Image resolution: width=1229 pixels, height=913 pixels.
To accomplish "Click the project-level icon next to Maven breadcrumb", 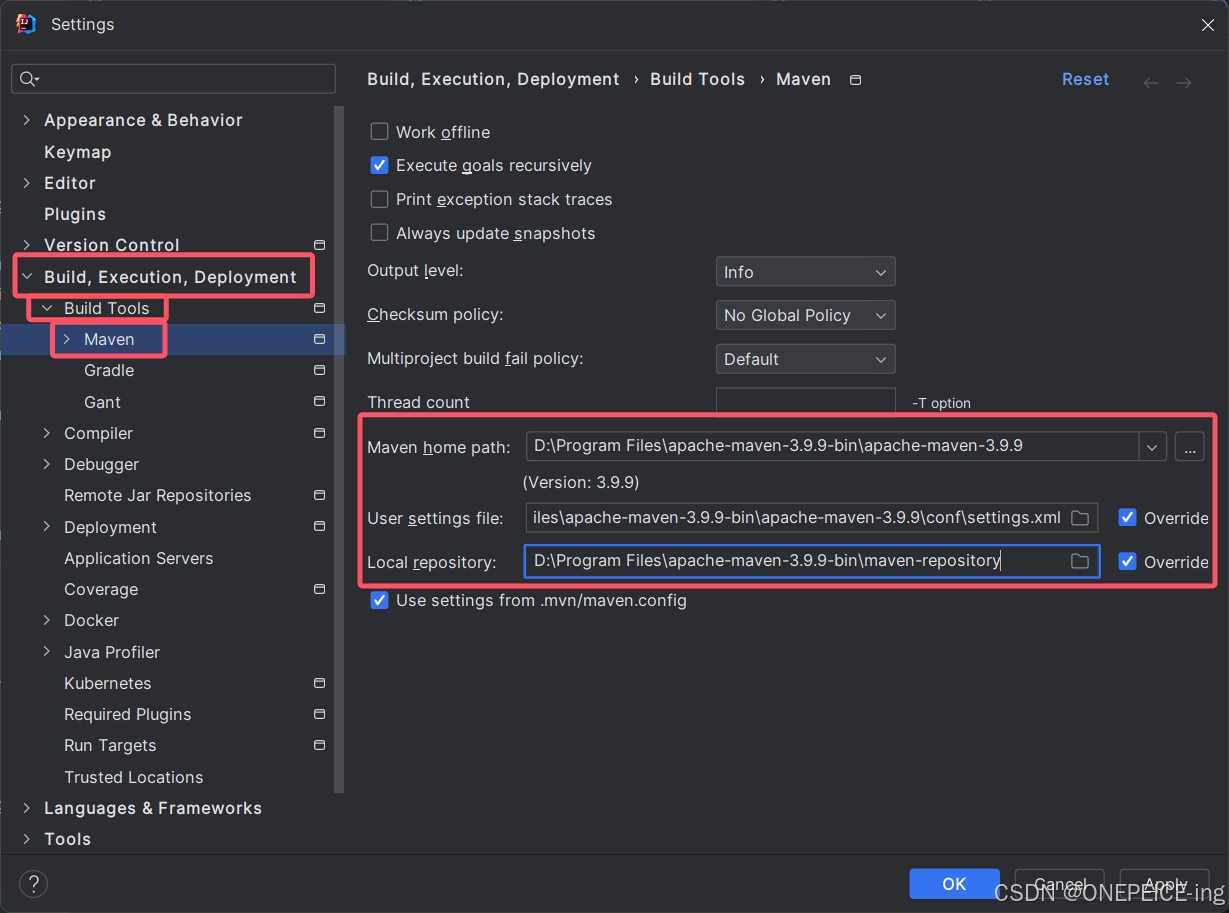I will point(855,80).
